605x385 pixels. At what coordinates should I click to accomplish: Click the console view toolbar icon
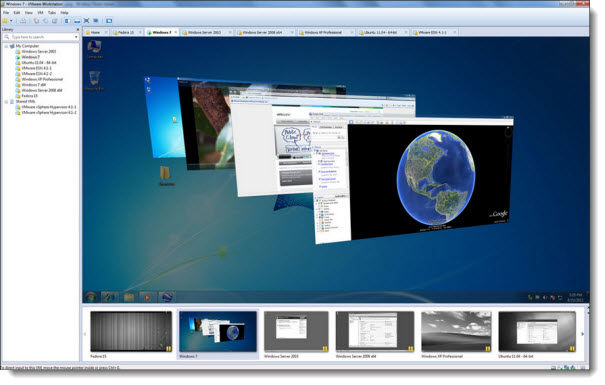(x=109, y=21)
